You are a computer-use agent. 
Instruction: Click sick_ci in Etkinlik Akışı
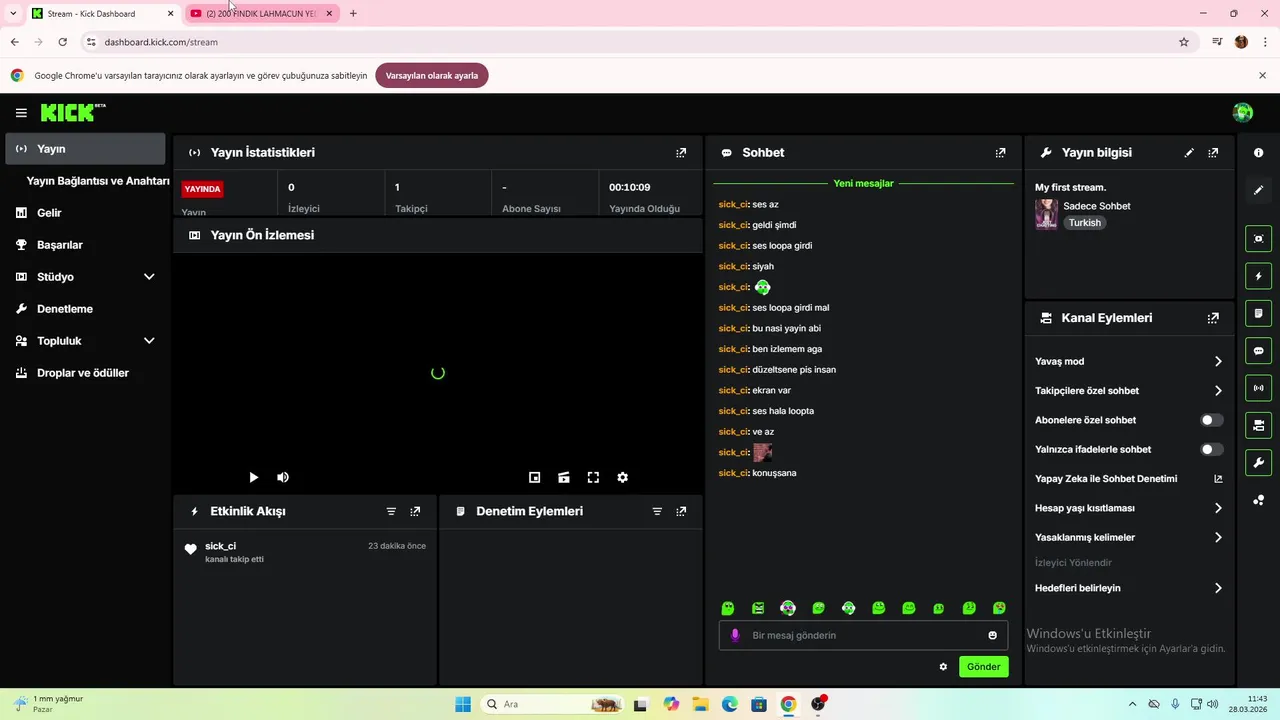pyautogui.click(x=220, y=546)
